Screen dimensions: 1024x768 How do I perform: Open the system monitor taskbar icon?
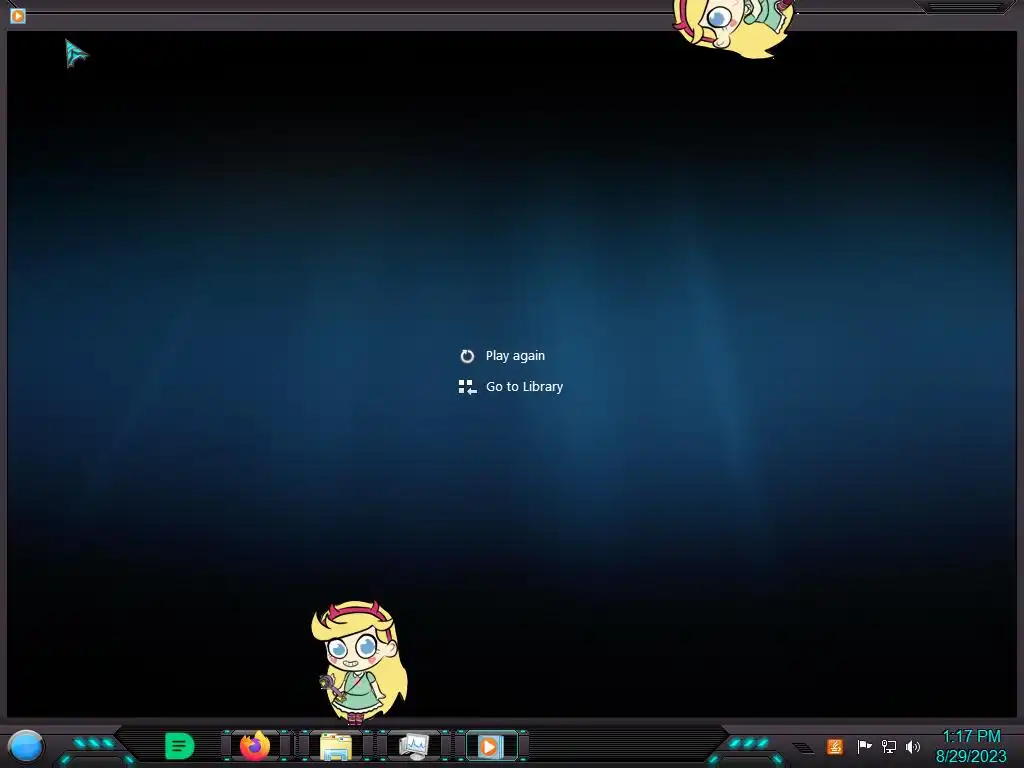coord(413,746)
